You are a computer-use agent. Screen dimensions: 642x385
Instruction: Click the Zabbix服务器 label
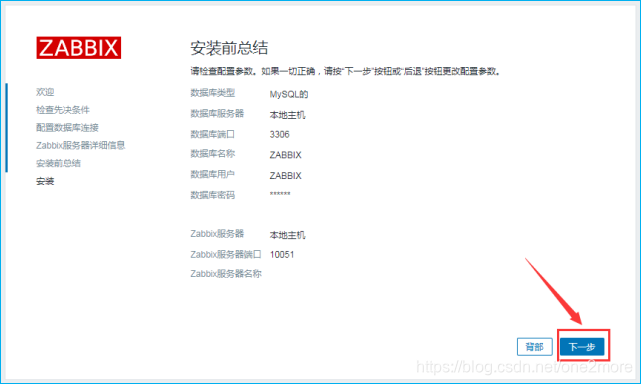tap(217, 233)
